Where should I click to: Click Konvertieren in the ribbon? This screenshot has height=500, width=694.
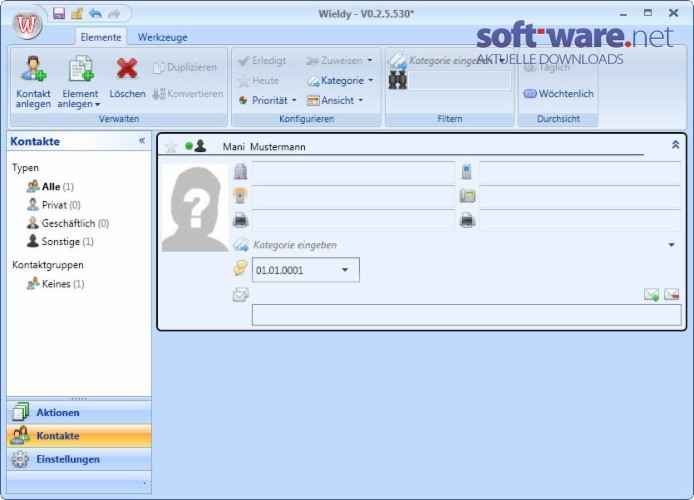187,94
